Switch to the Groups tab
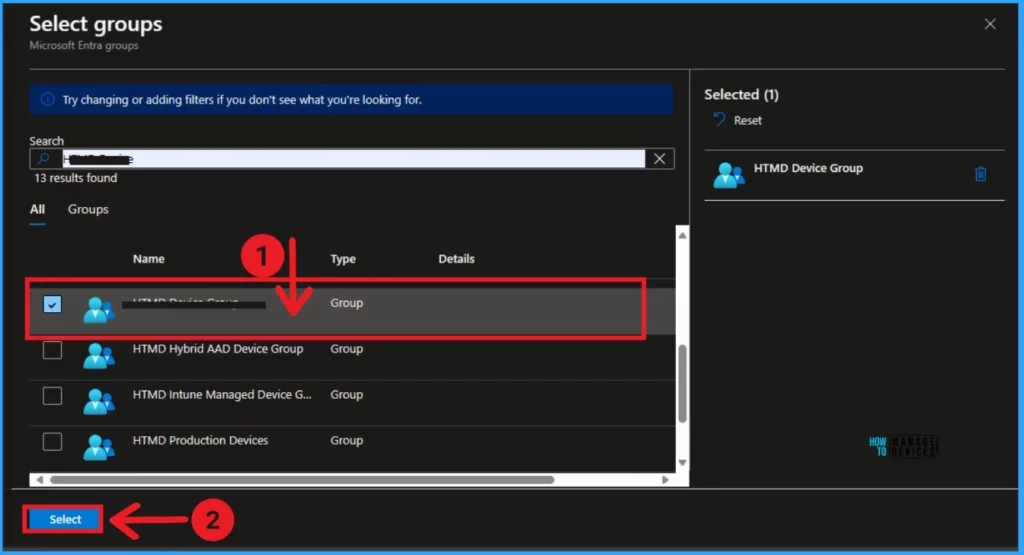The image size is (1024, 555). [x=88, y=210]
